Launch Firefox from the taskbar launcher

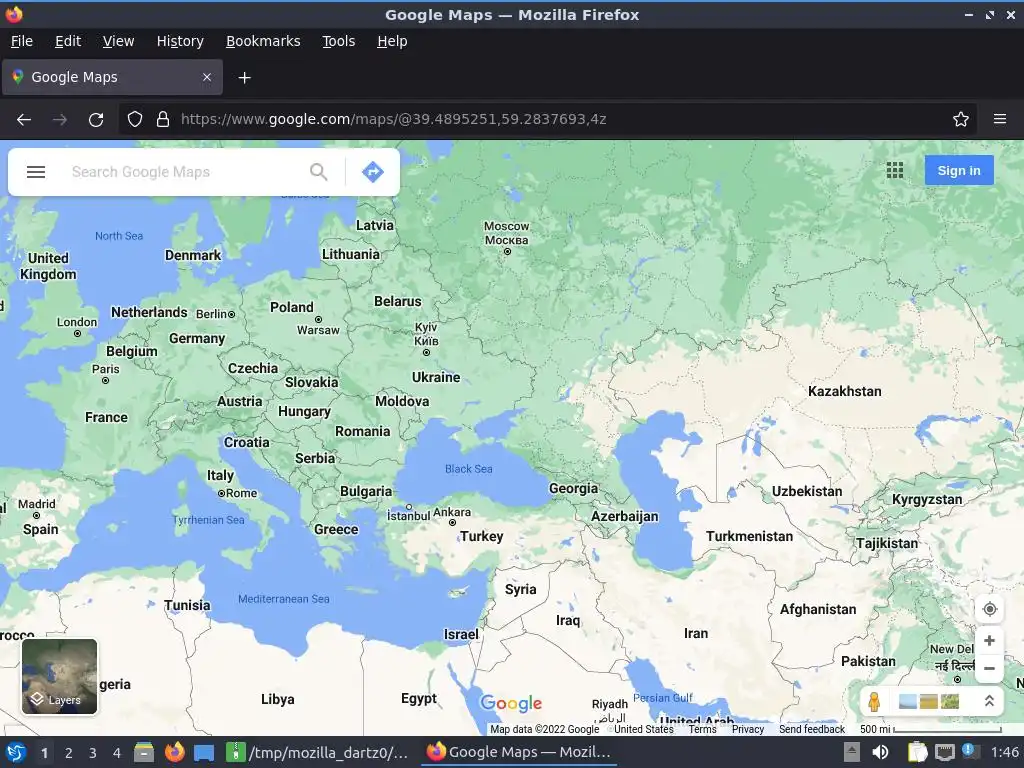coord(174,752)
